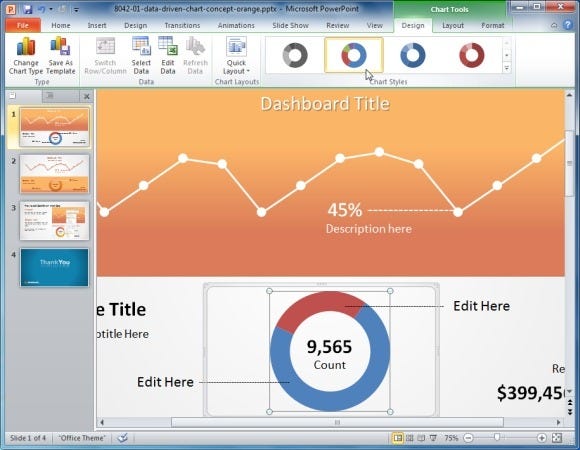The image size is (580, 450).
Task: Customize Quick Access Toolbar dropdown arrow
Action: (76, 10)
